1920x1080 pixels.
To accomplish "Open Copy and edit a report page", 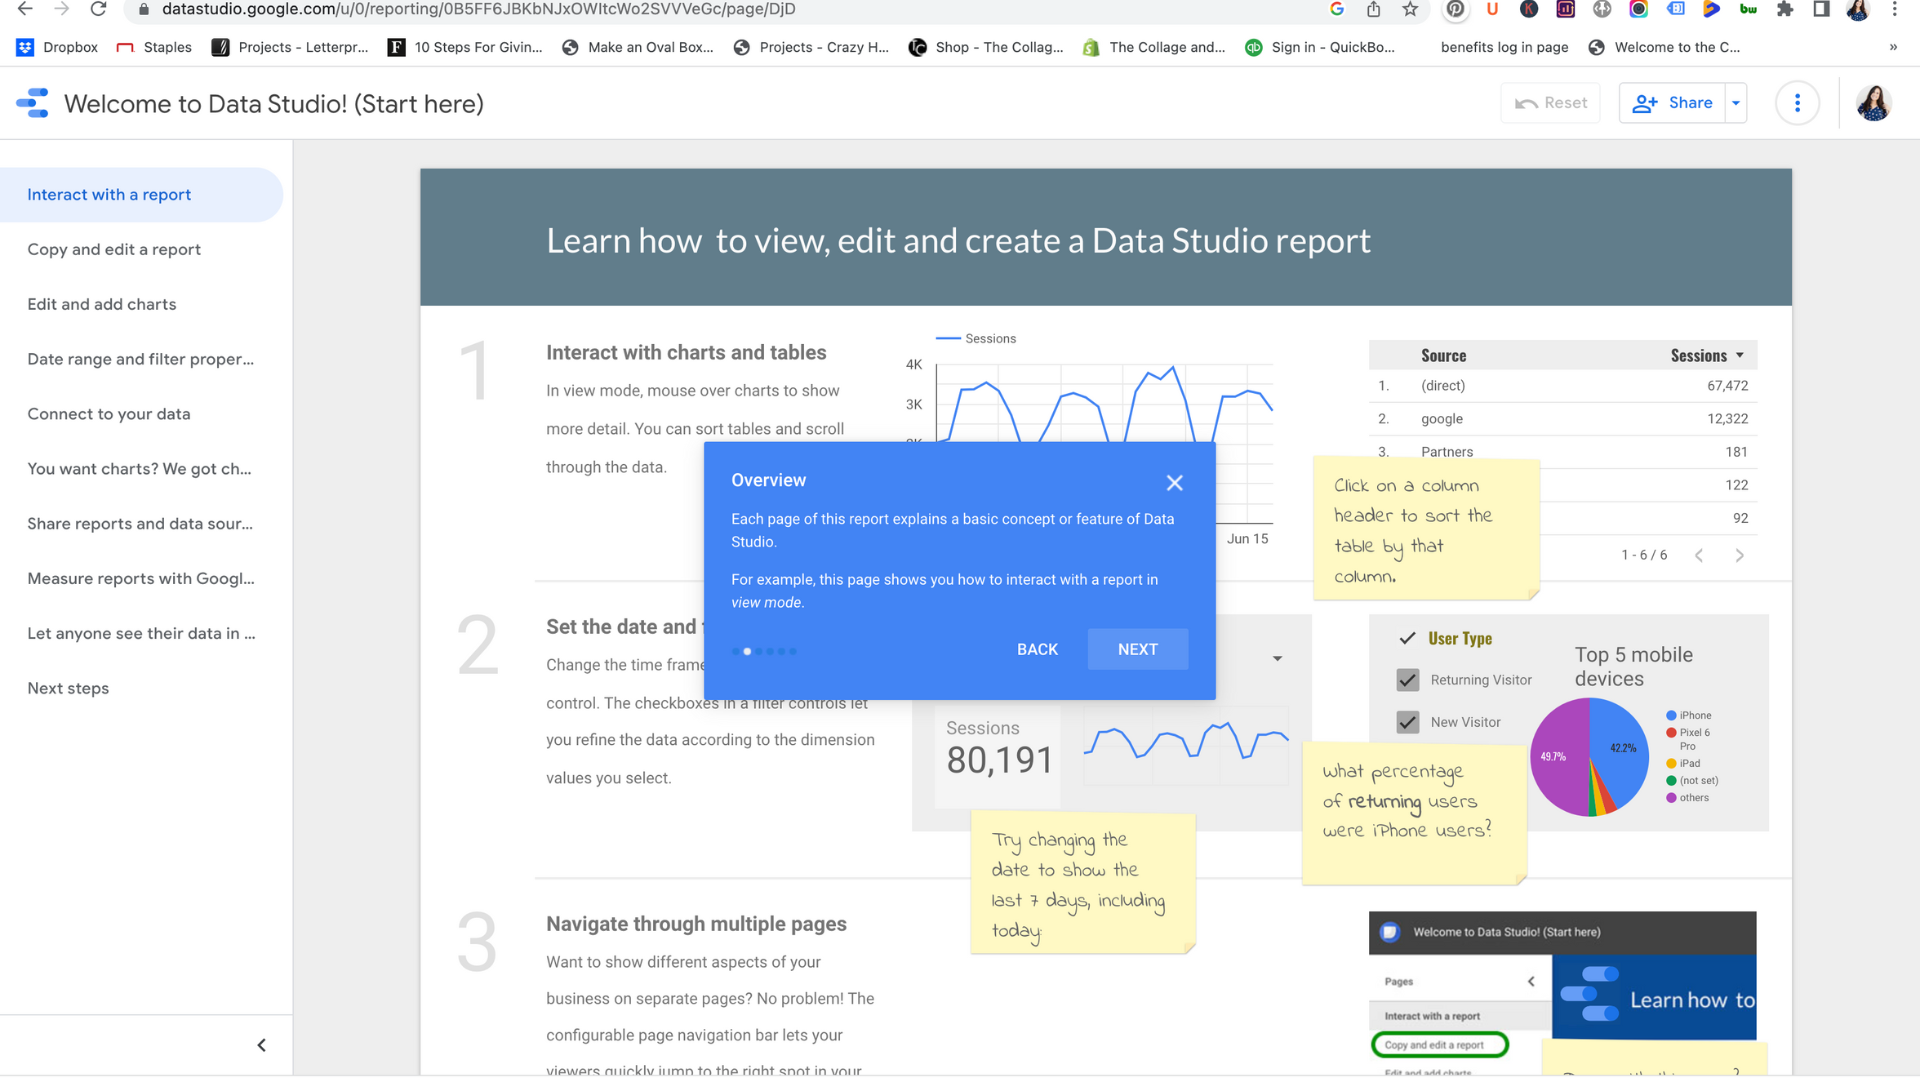I will 113,249.
